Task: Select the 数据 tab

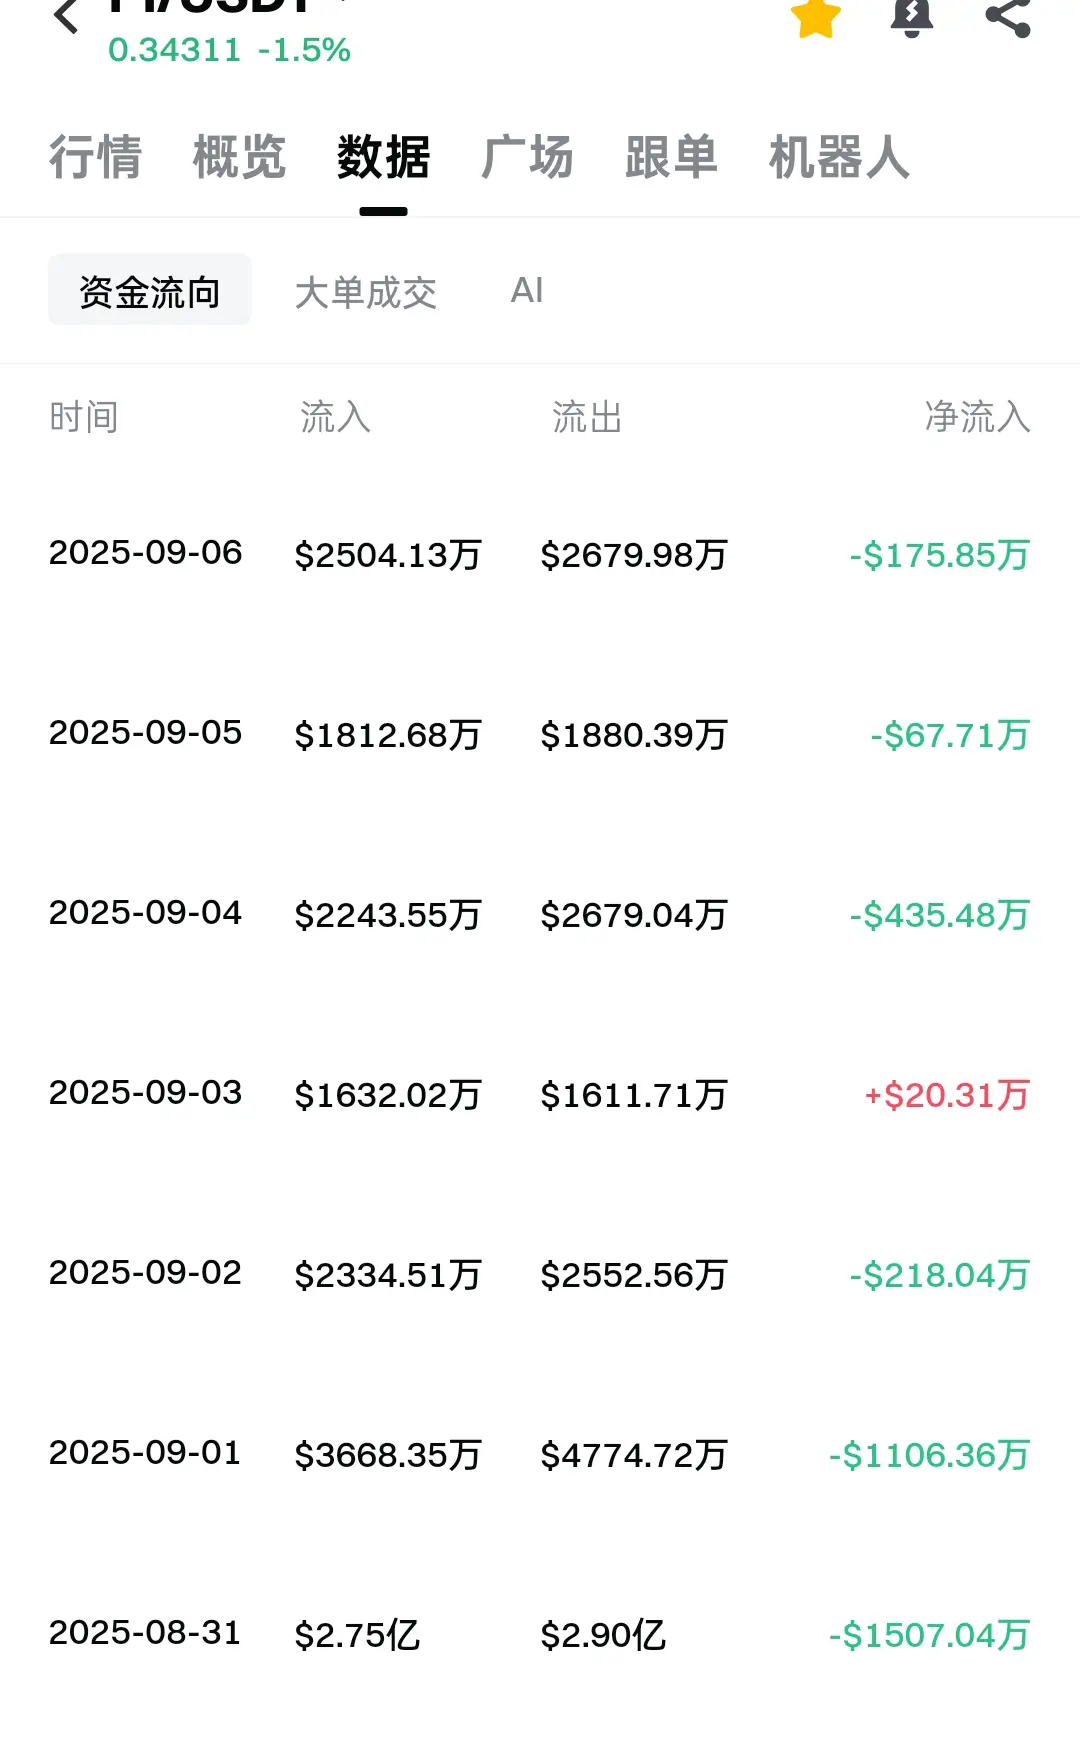Action: pyautogui.click(x=384, y=158)
